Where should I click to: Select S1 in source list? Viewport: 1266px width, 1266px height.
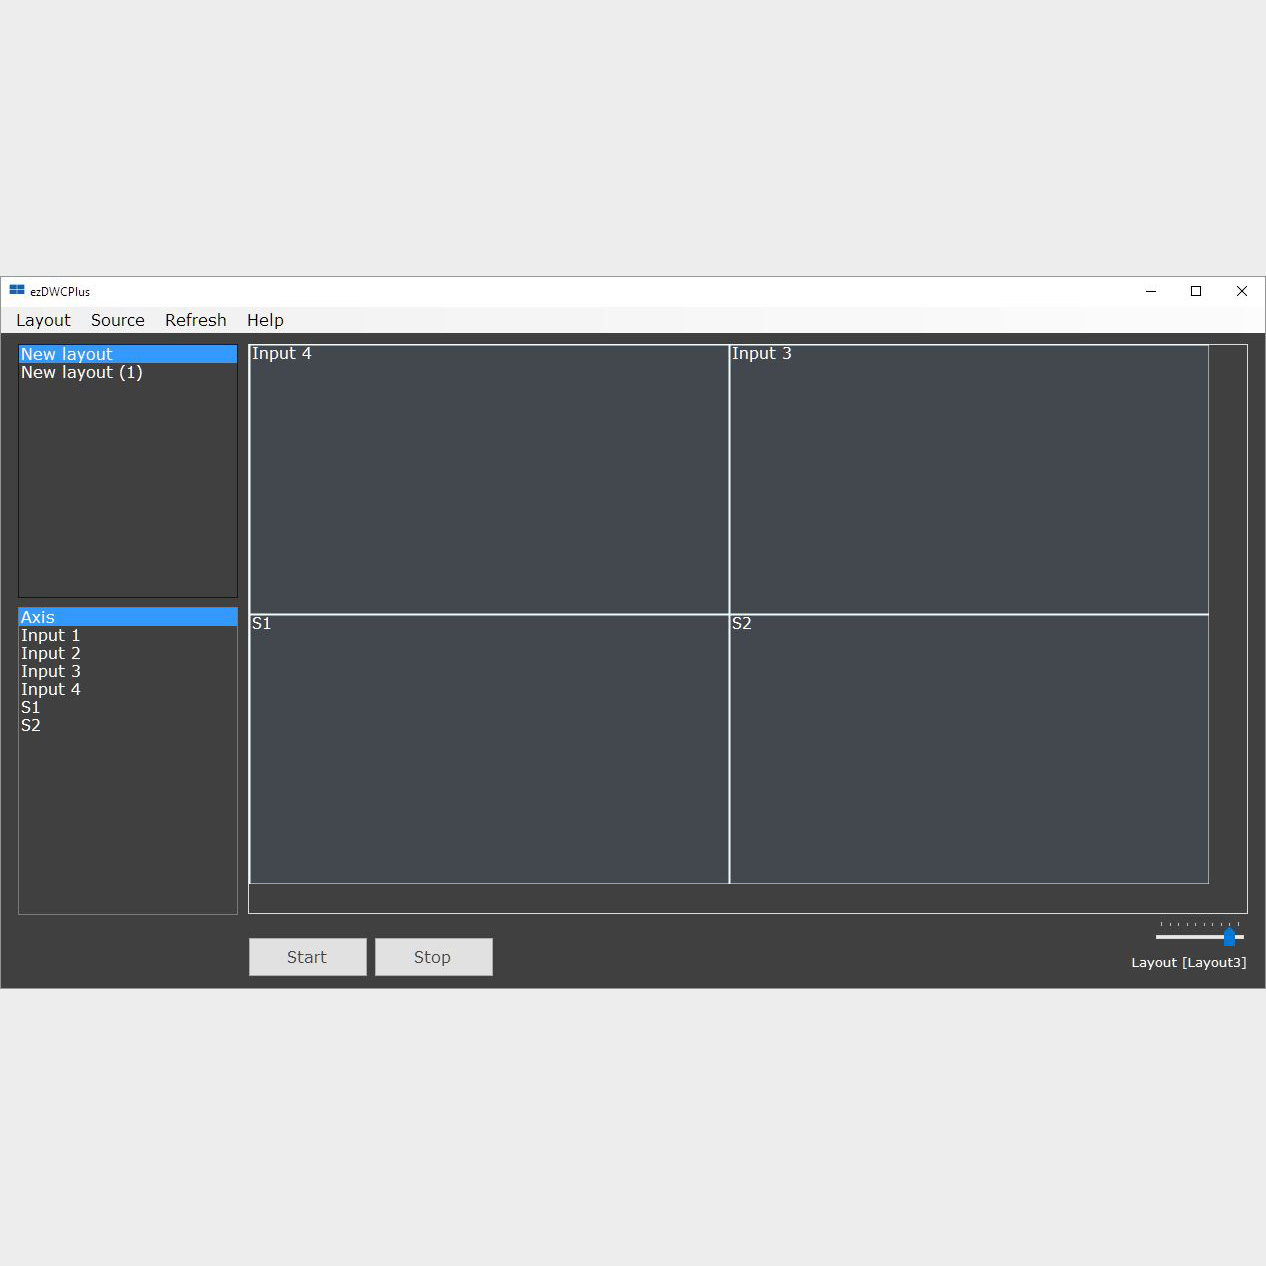click(x=128, y=707)
